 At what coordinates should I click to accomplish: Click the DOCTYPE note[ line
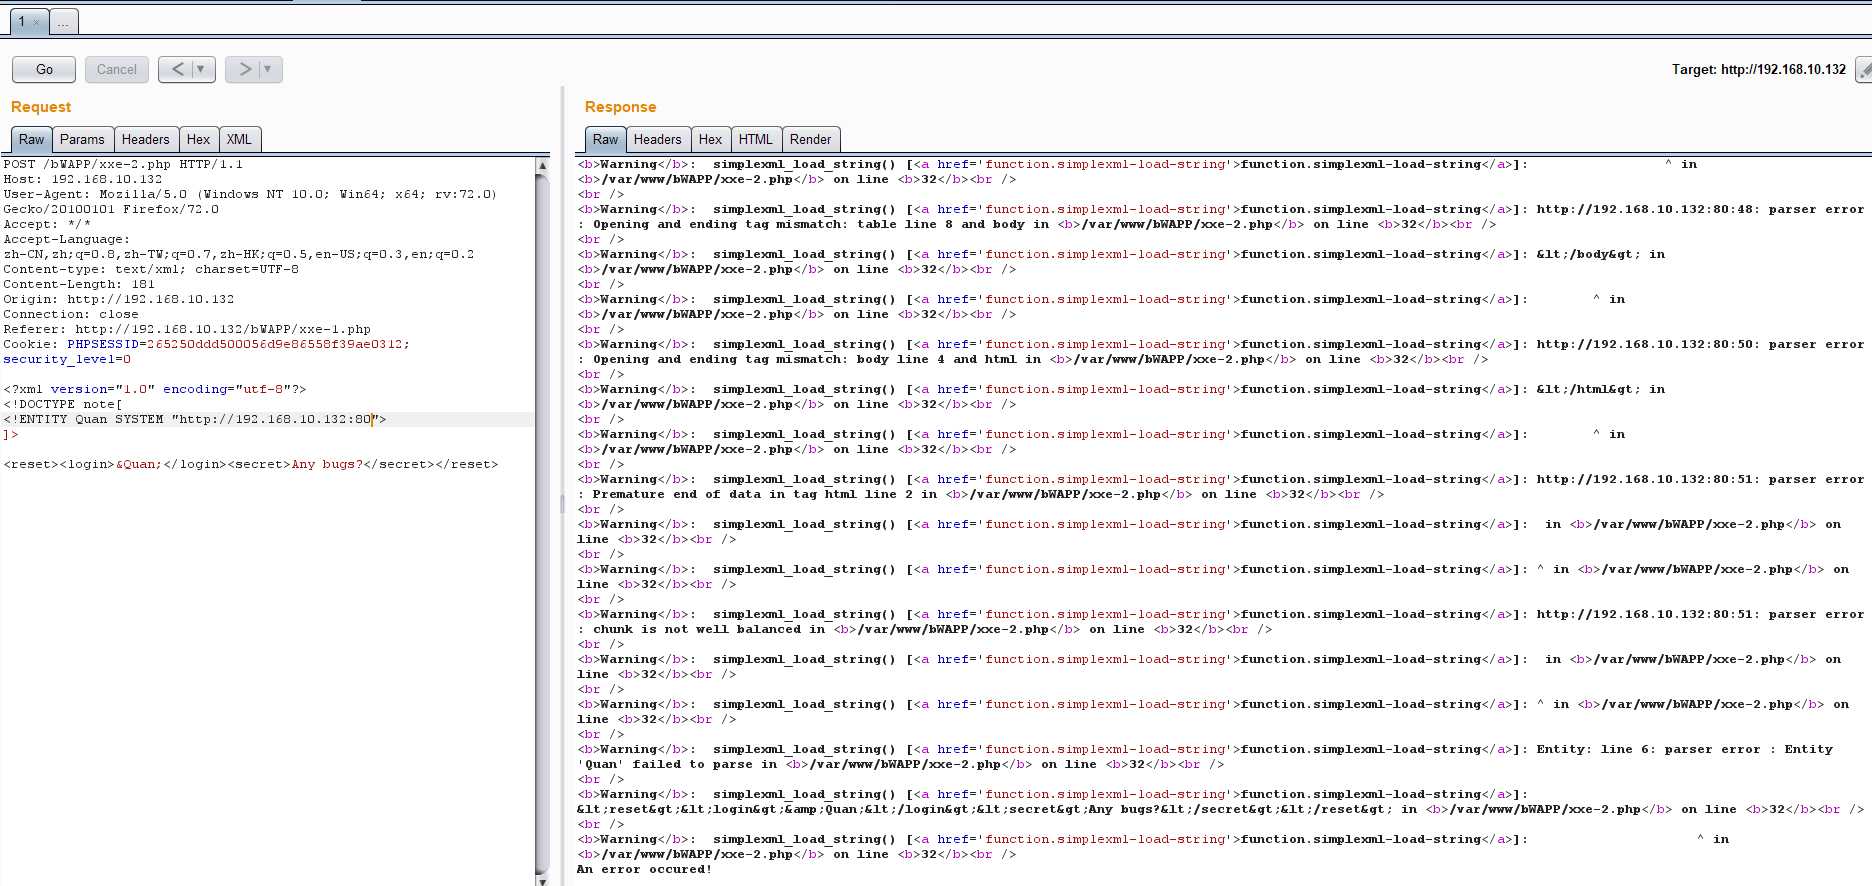63,404
